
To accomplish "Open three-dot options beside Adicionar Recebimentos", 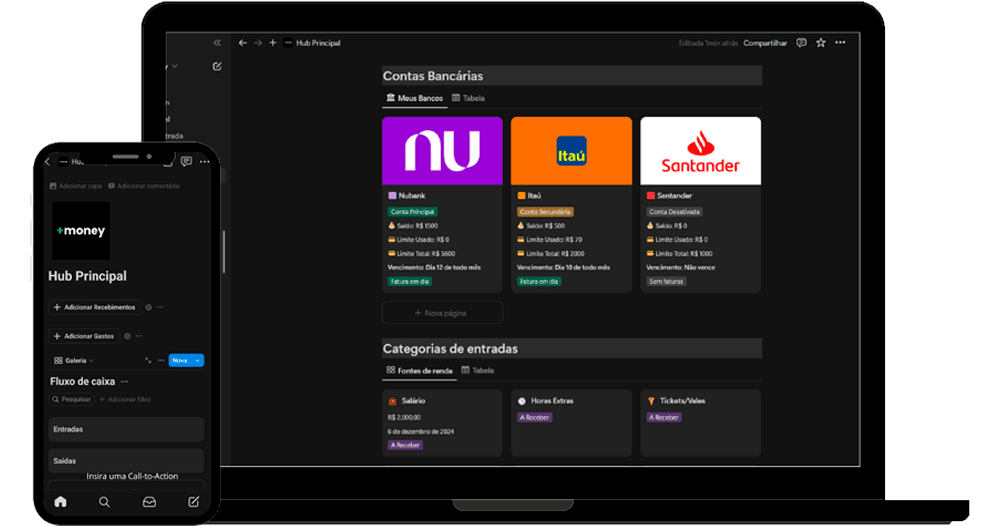I will 161,307.
